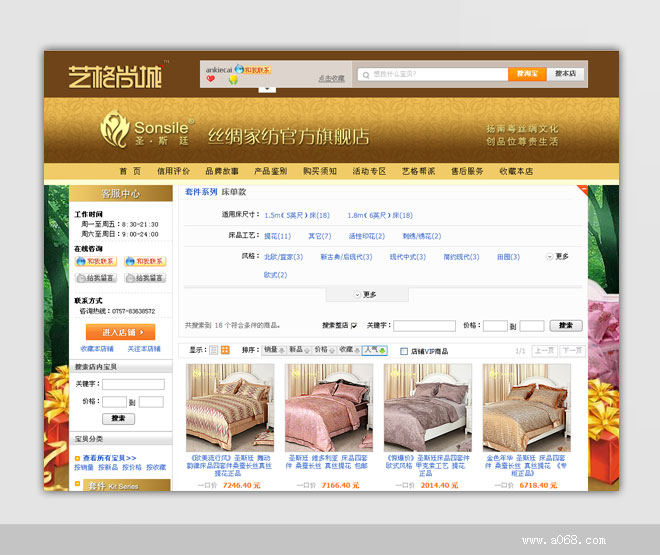Click the orange corner ribbon on filter panel

tap(583, 189)
